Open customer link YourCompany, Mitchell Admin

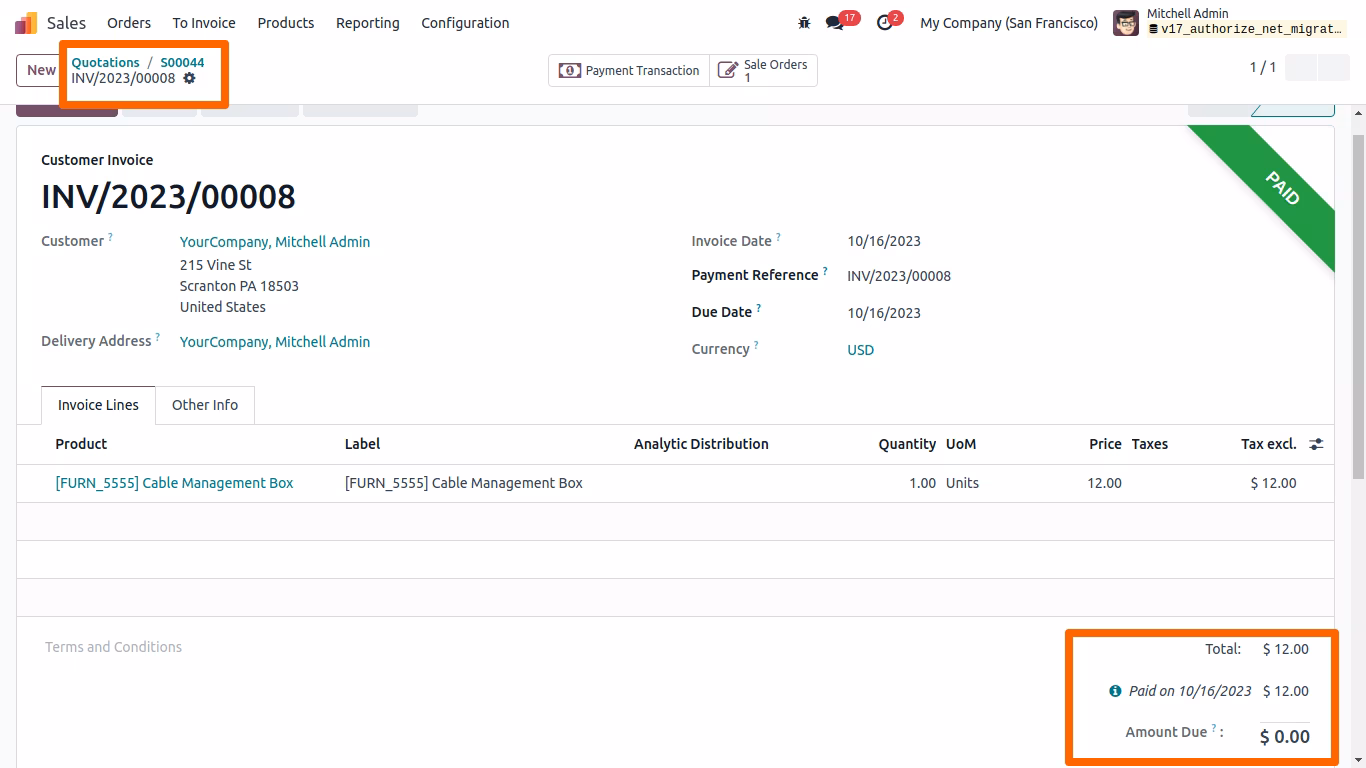click(275, 242)
